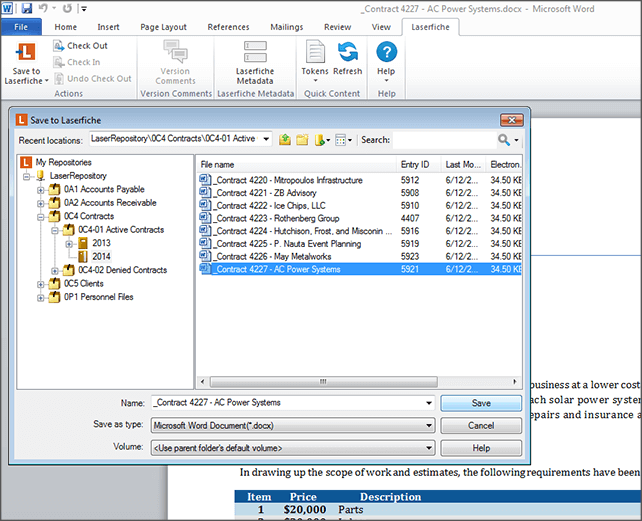Viewport: 642px width, 521px height.
Task: Click the Word save icon in quick access toolbar
Action: click(x=27, y=8)
